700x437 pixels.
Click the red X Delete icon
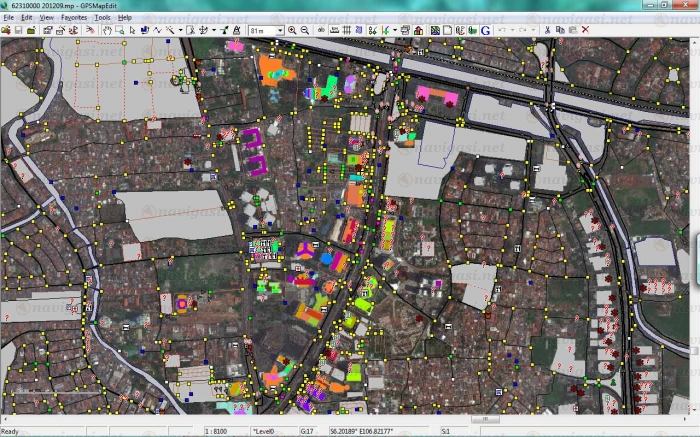tap(584, 30)
